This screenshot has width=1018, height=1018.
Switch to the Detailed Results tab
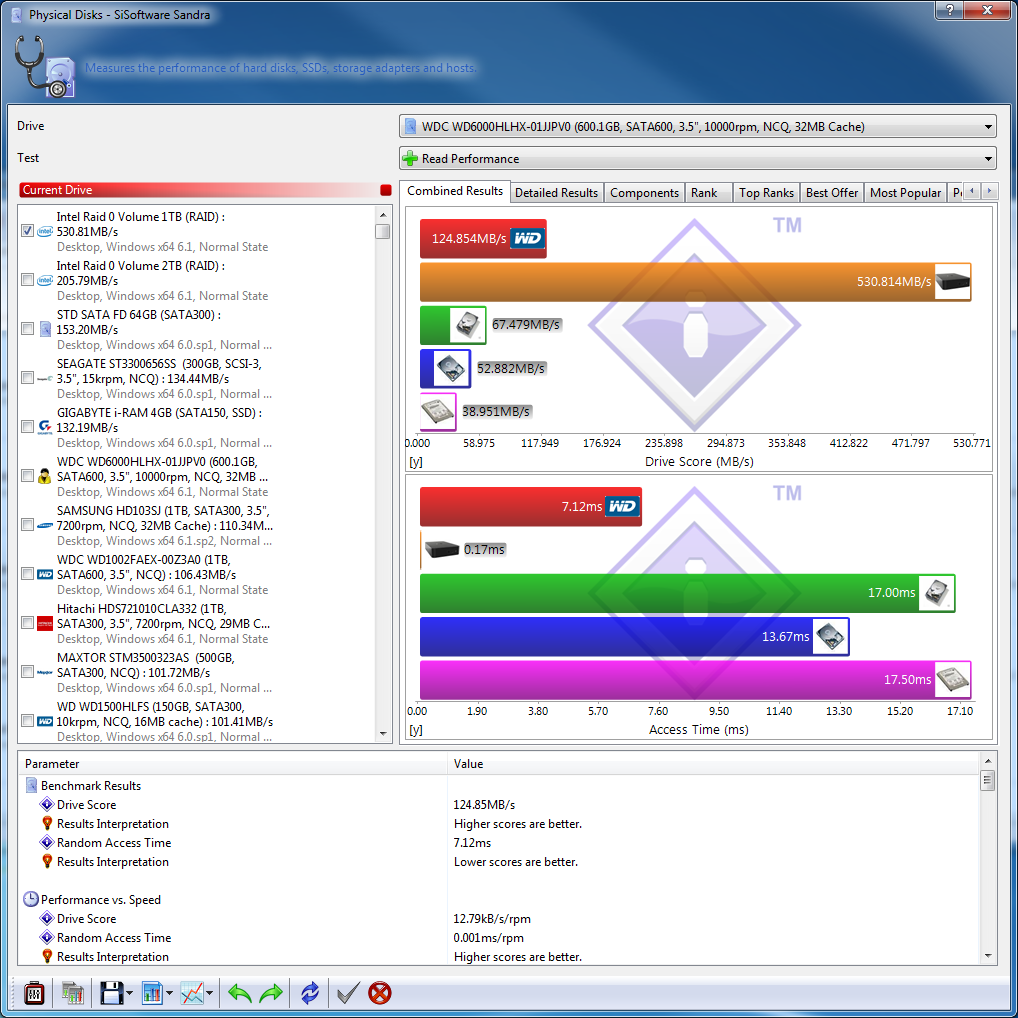pos(556,193)
